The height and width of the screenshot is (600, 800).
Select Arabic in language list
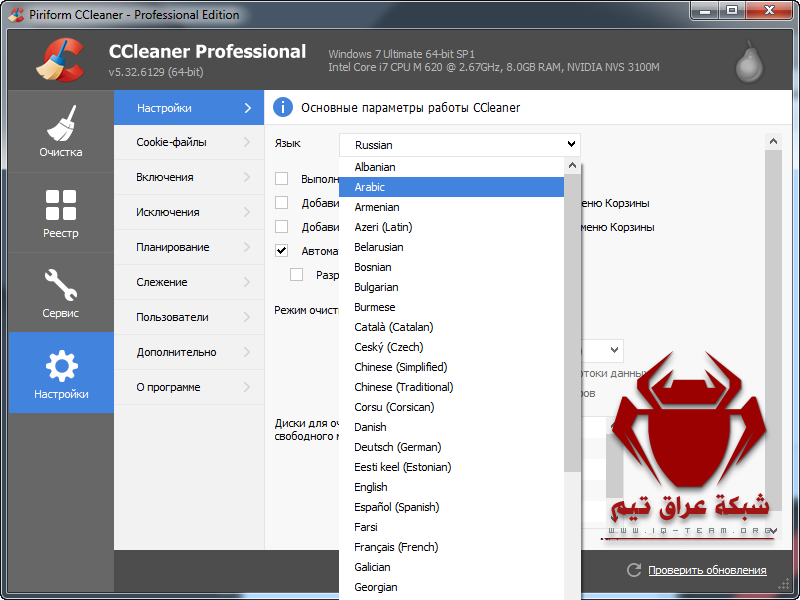point(452,187)
